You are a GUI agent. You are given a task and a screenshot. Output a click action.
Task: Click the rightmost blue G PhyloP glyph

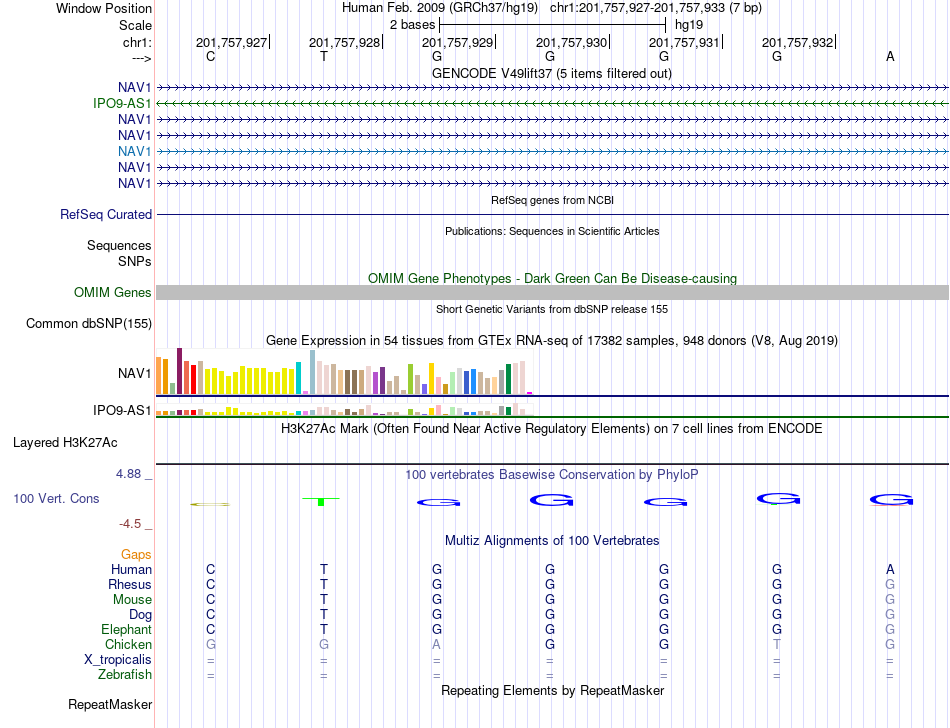point(891,500)
